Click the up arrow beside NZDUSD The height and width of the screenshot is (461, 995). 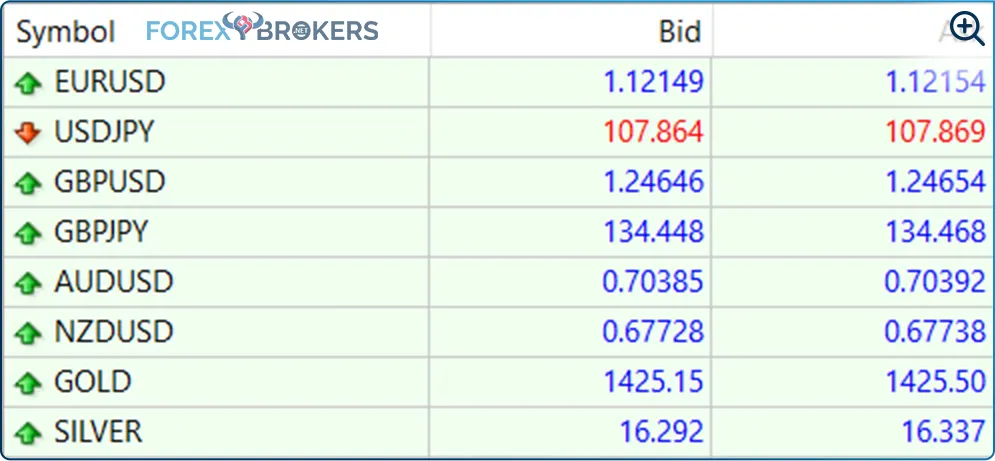coord(28,333)
